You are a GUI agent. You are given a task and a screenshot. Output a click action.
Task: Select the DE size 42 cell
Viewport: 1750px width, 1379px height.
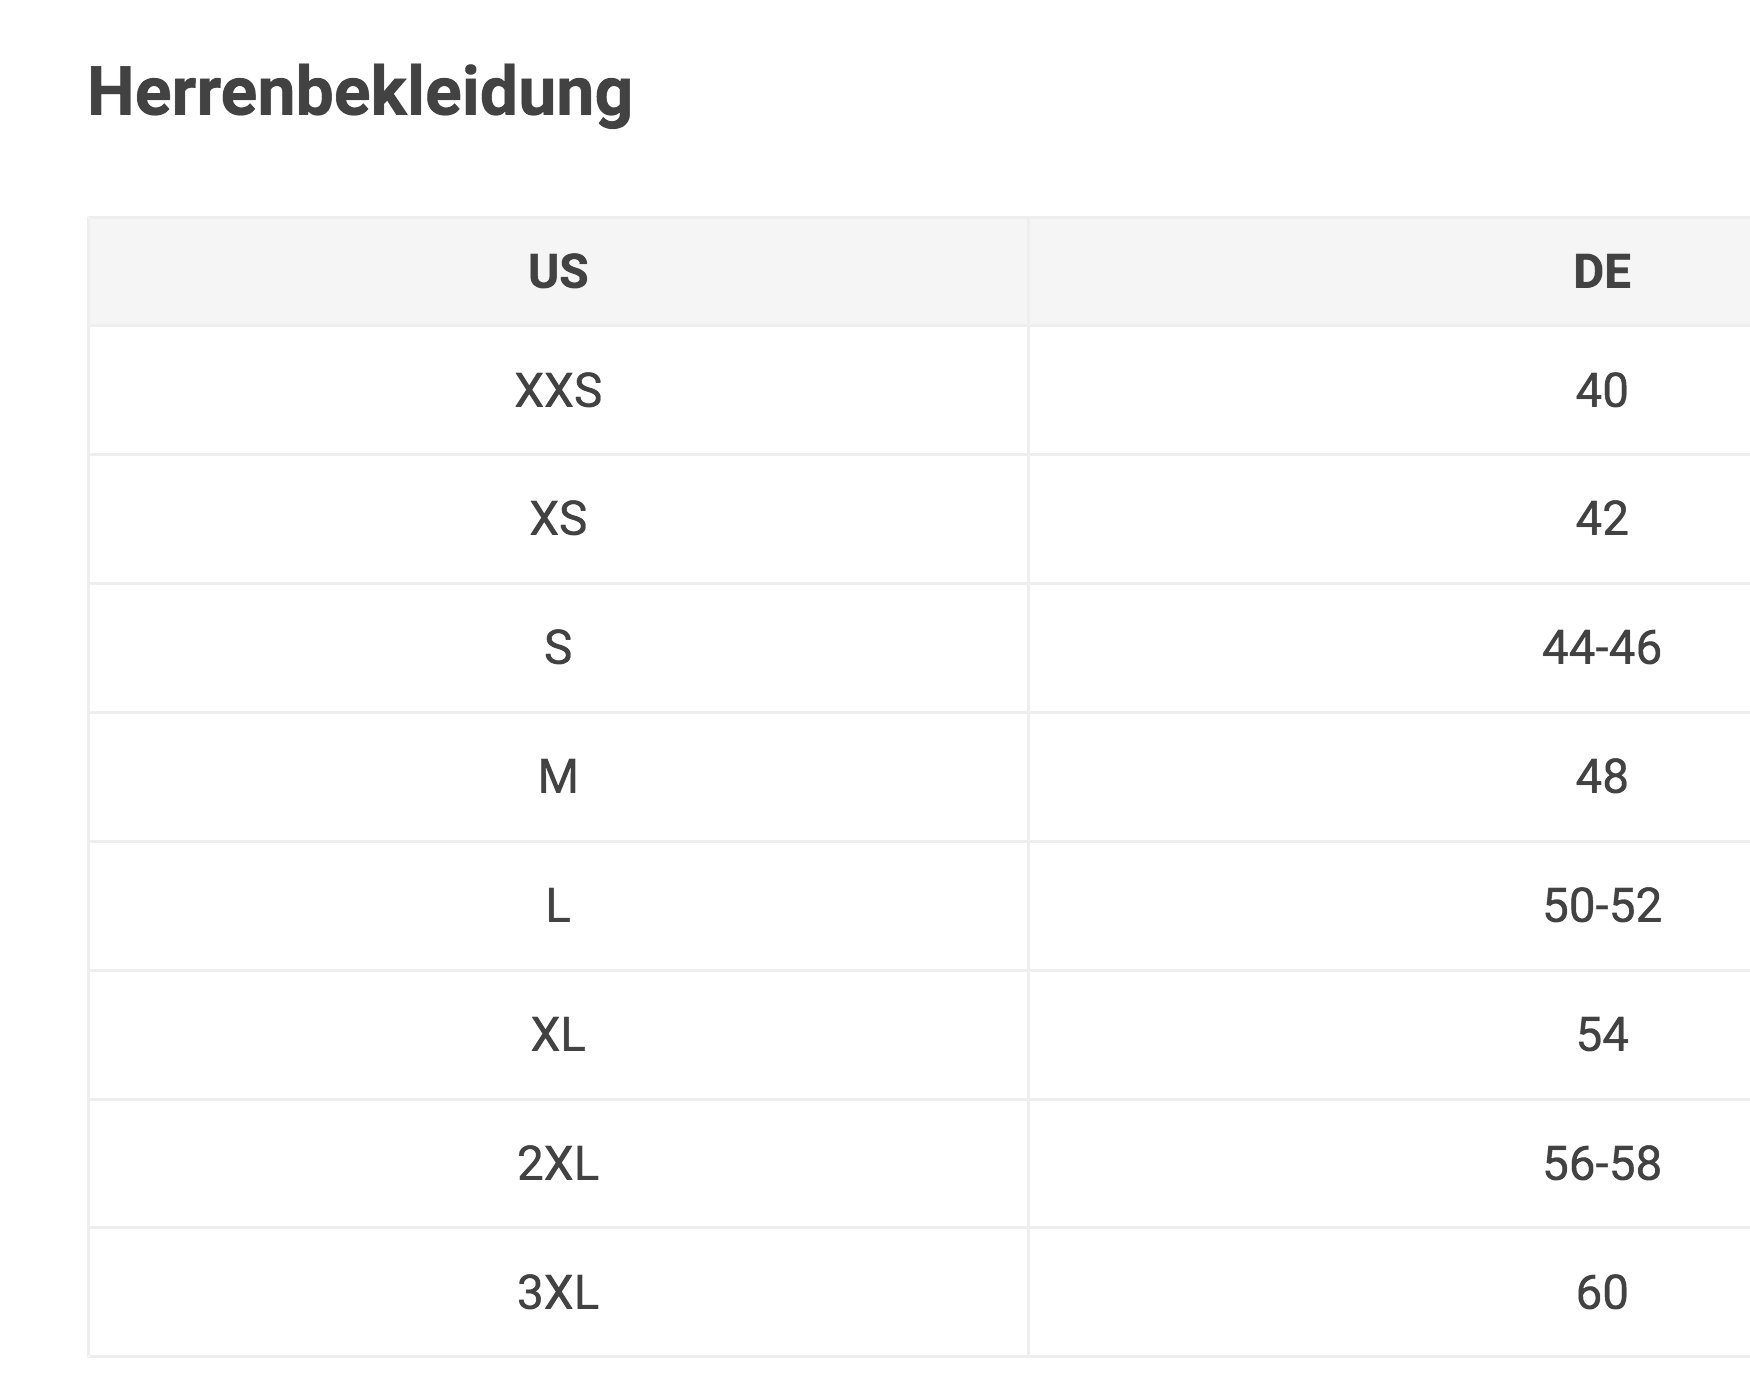pyautogui.click(x=1601, y=519)
